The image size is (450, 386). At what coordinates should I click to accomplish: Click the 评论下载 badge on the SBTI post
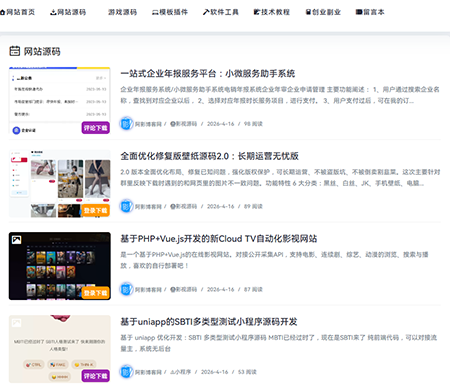pyautogui.click(x=96, y=376)
